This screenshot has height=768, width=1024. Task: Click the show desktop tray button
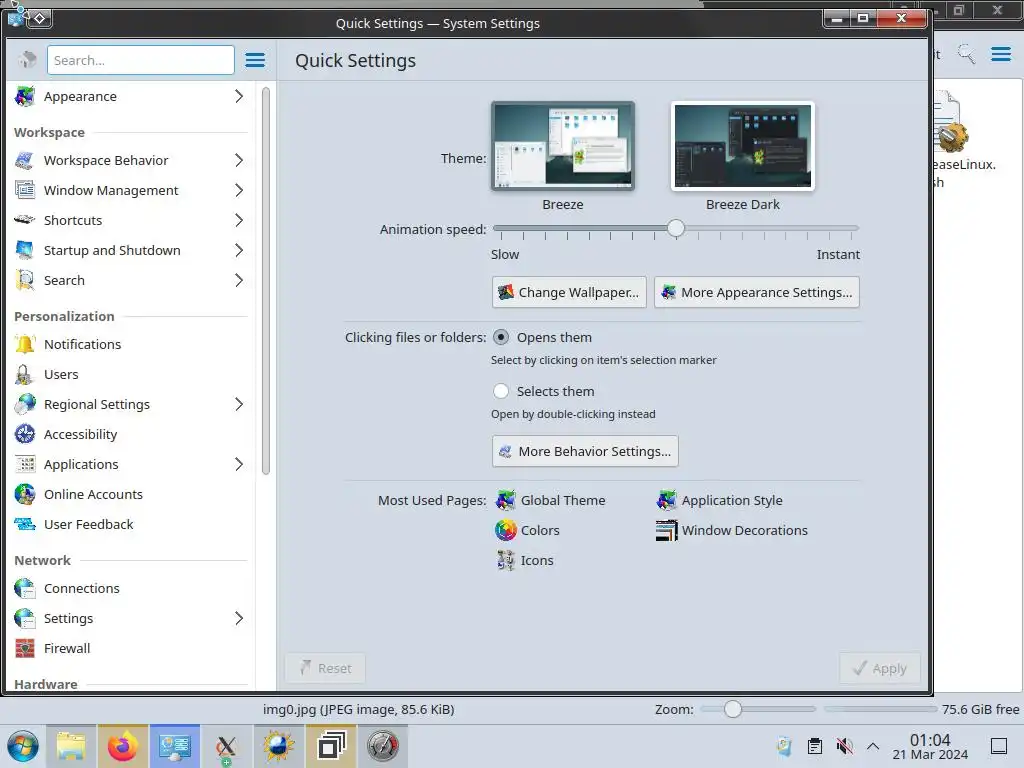(999, 746)
